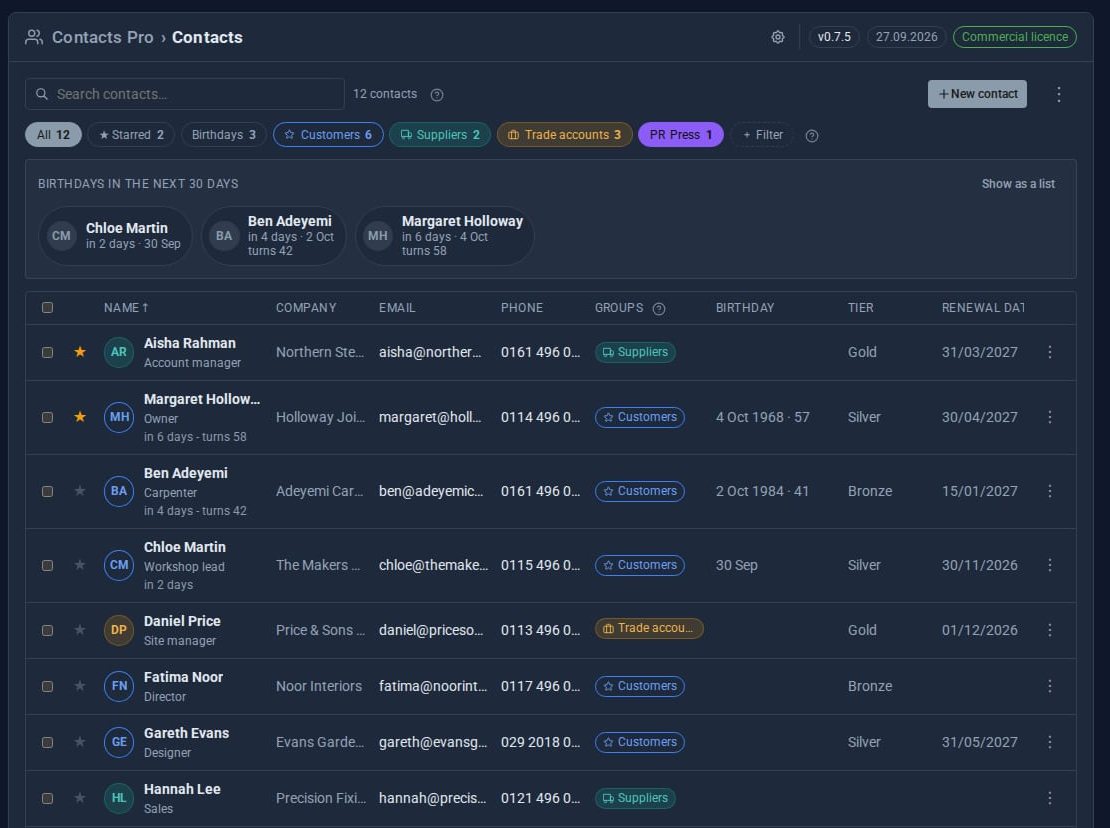
Task: Unstar Margaret Holloway in the table
Action: pos(80,417)
